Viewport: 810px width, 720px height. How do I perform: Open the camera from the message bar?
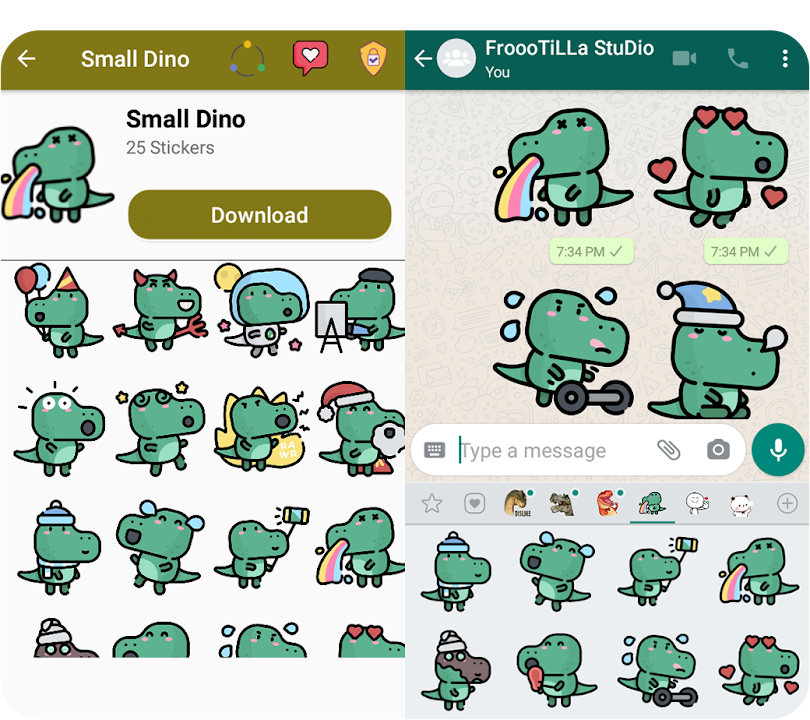coord(718,450)
